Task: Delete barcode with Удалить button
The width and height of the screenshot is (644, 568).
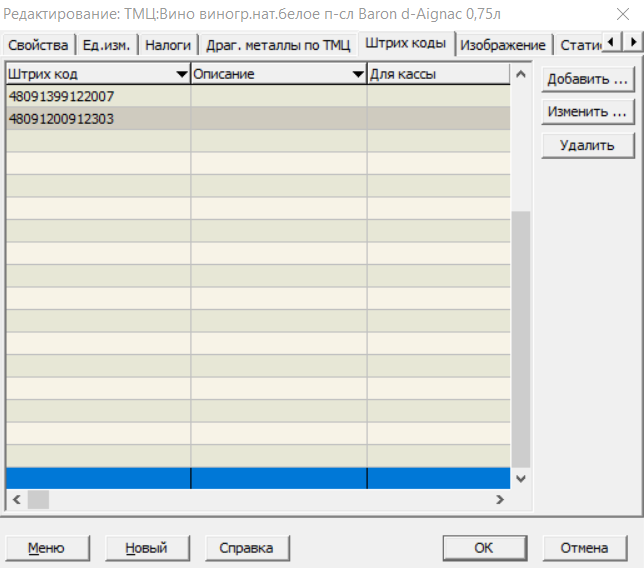Action: [587, 145]
